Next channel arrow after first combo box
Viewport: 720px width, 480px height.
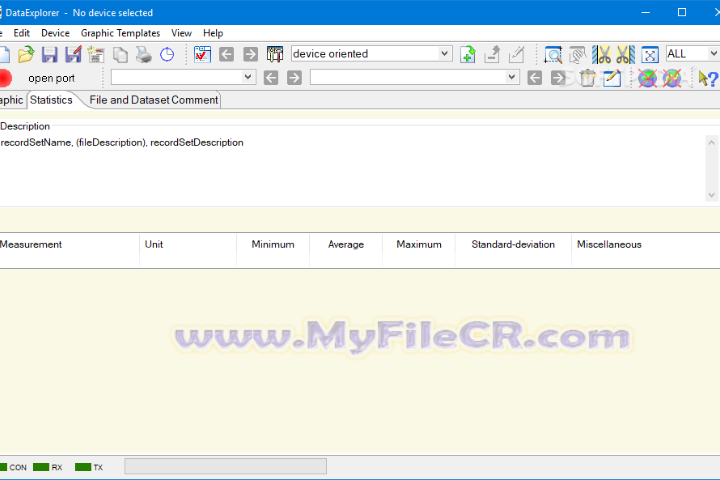pyautogui.click(x=294, y=78)
